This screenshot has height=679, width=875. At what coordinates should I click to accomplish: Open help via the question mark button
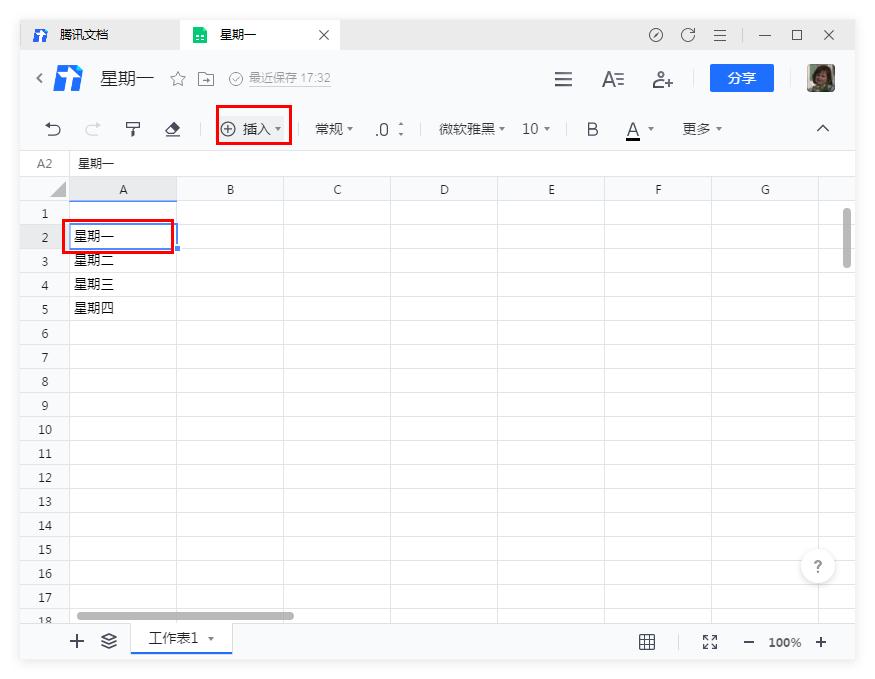[818, 566]
